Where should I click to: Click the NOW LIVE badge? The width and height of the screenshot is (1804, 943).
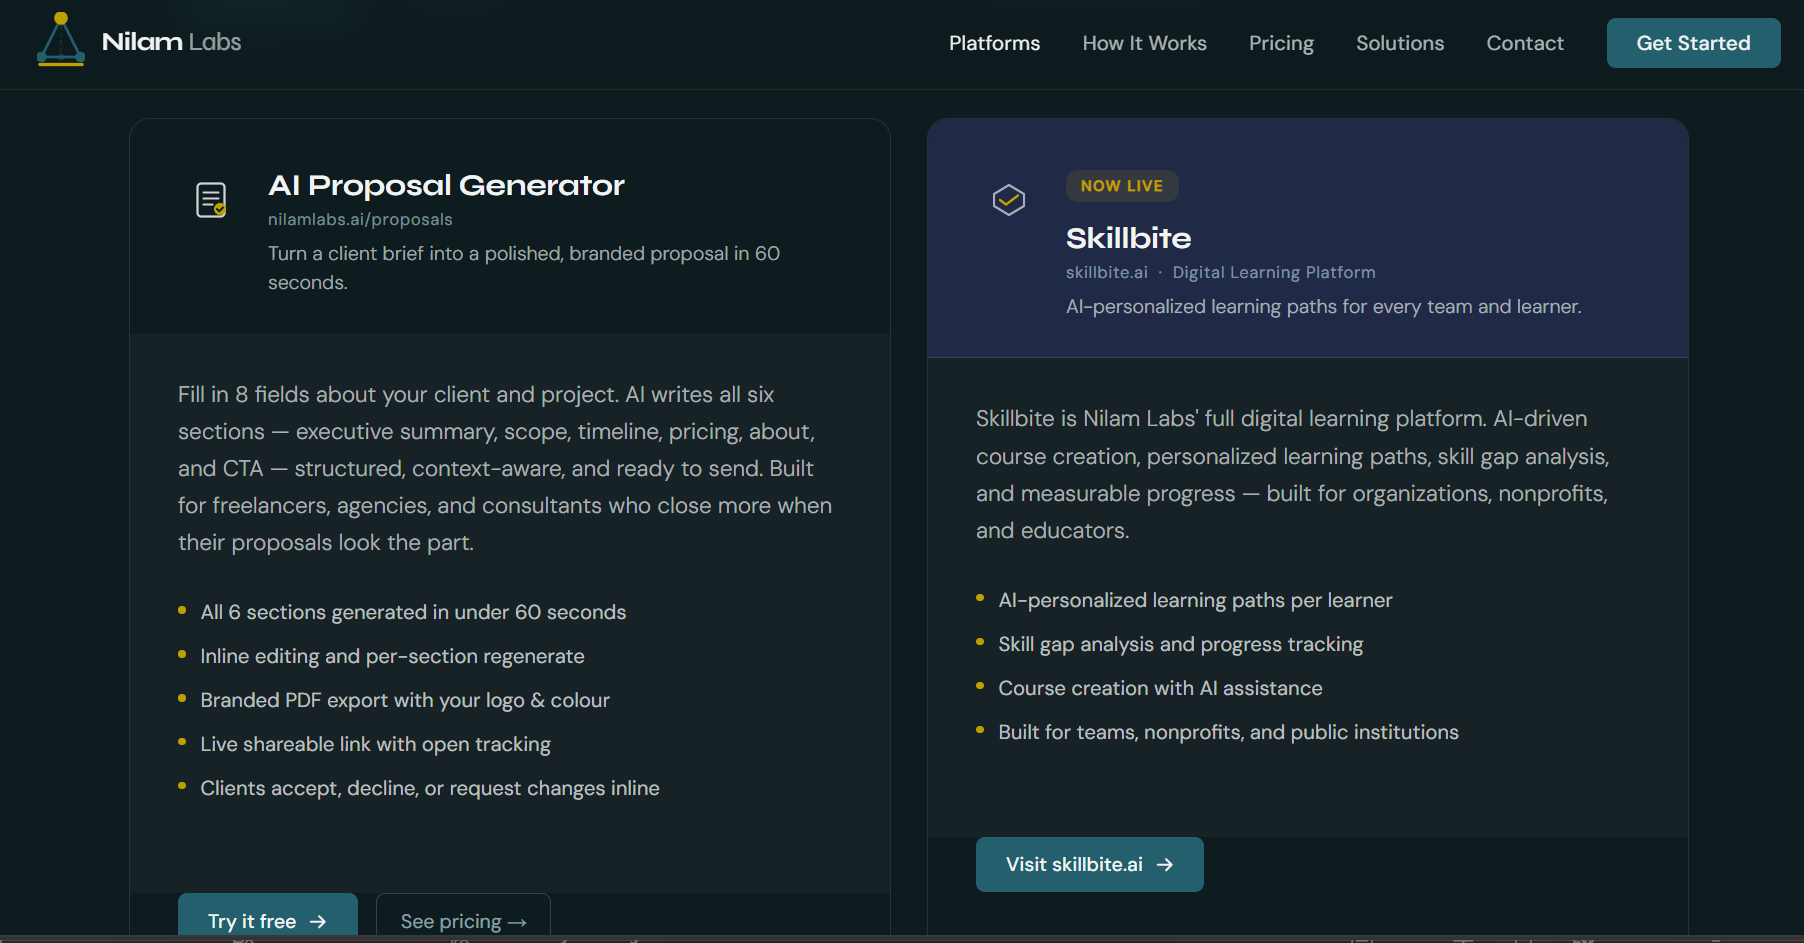(1122, 186)
